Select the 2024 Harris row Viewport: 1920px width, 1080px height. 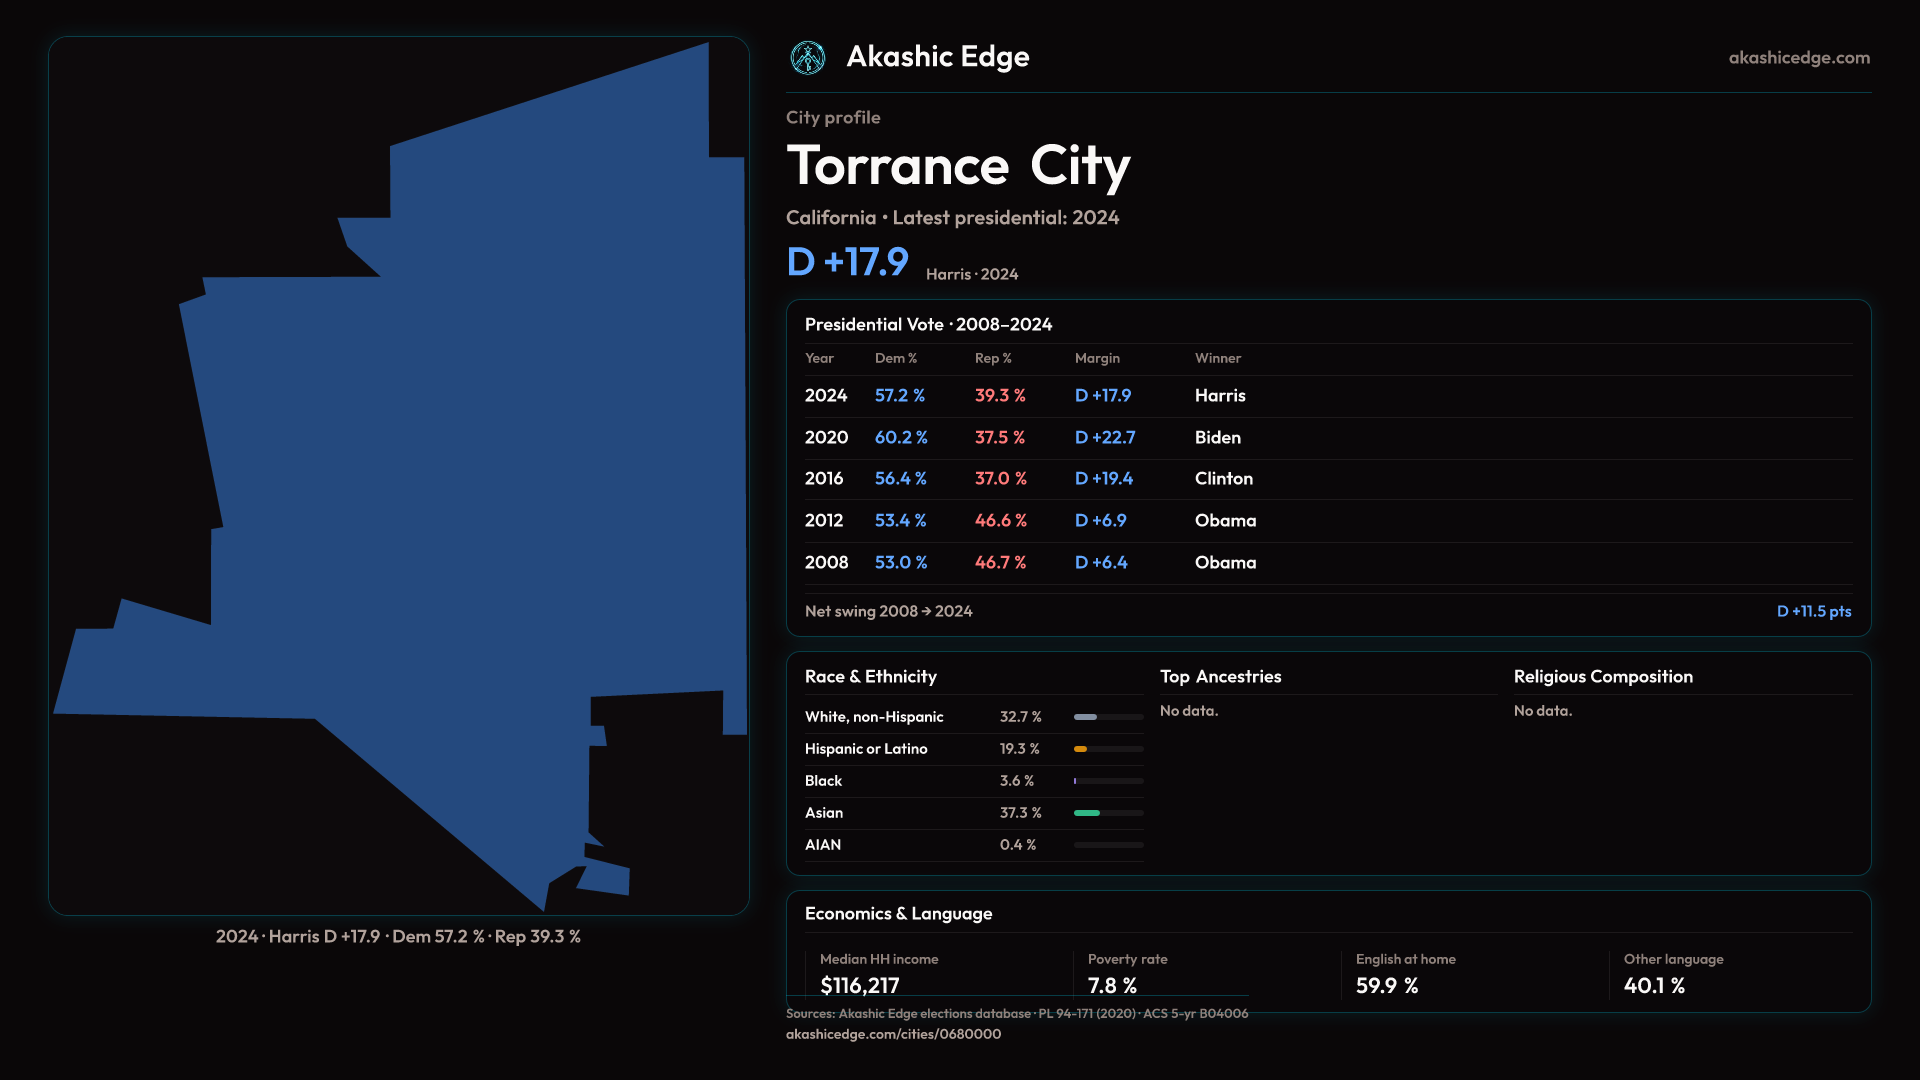click(1030, 396)
